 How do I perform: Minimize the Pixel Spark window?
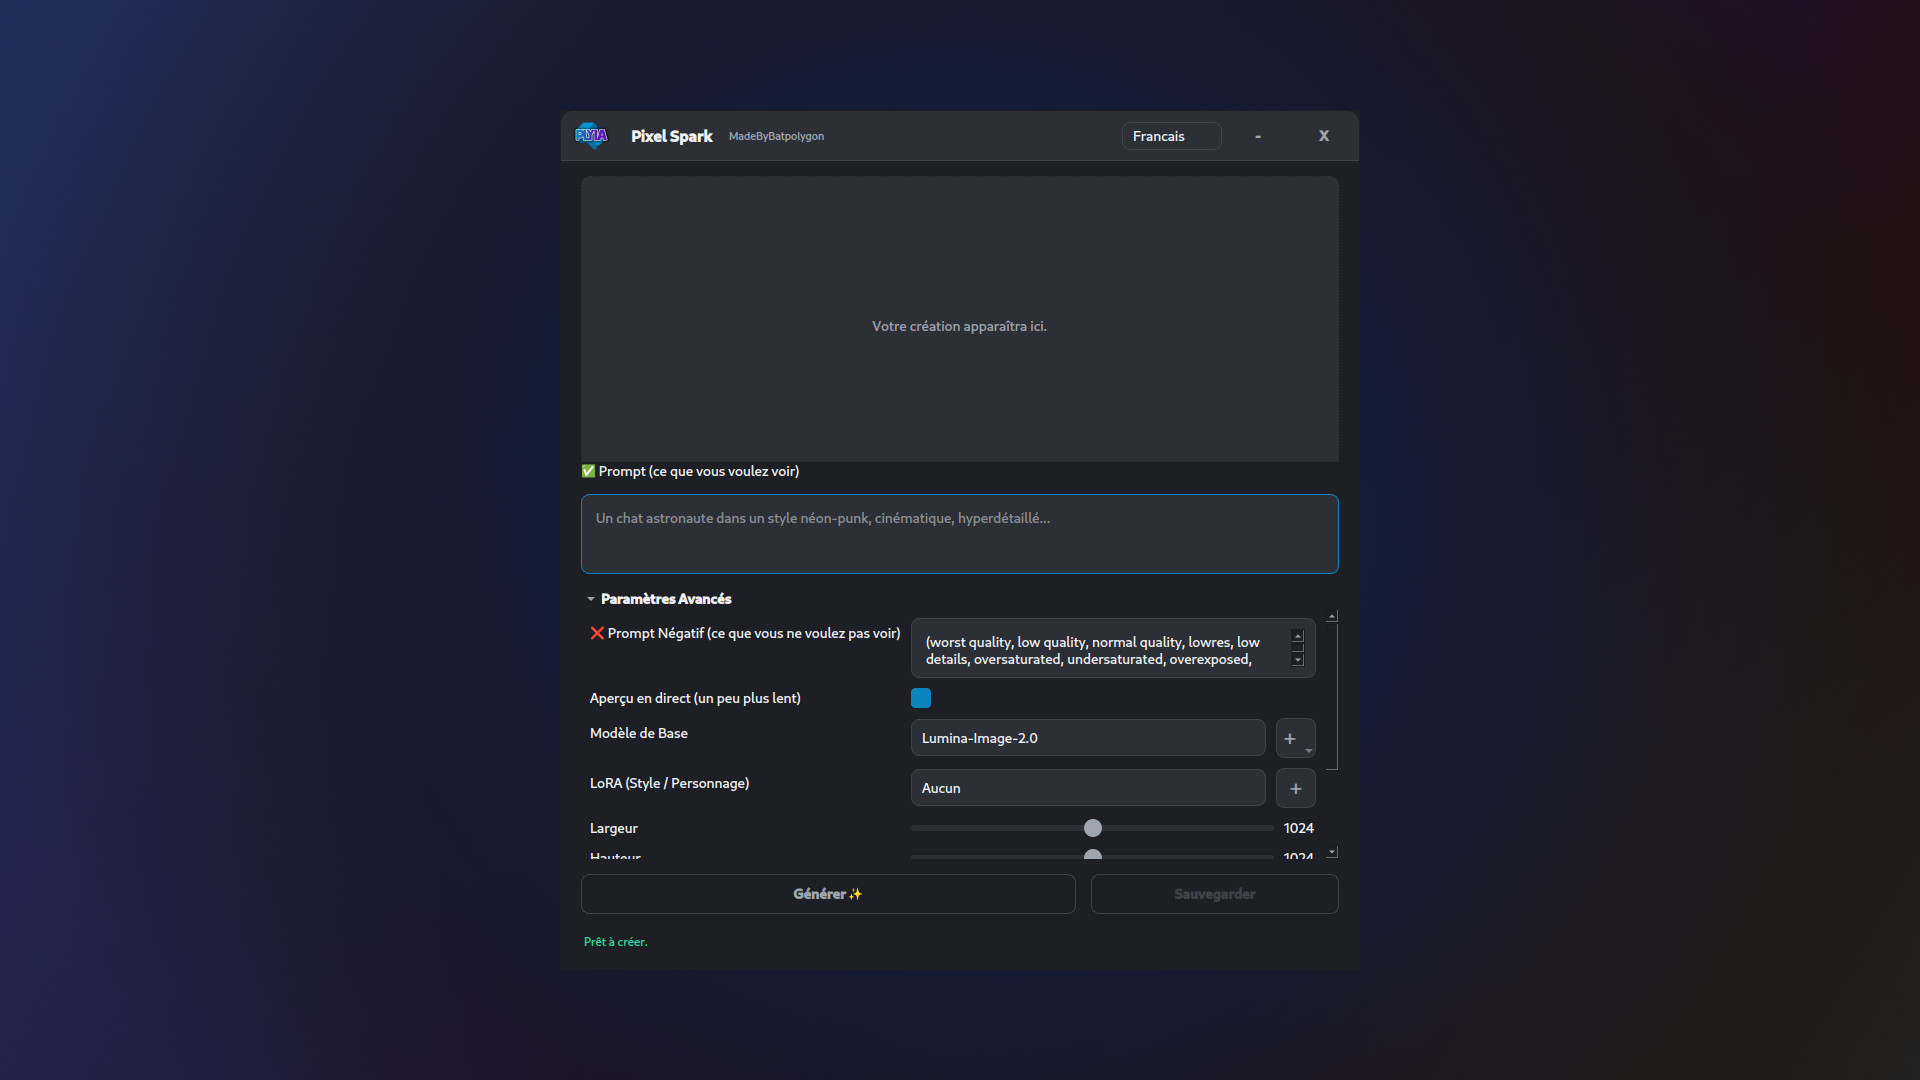point(1258,136)
